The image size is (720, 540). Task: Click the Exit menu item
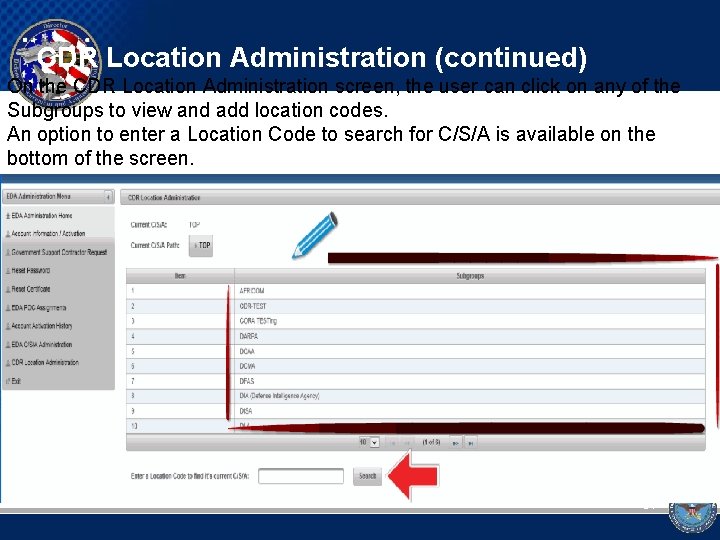[x=16, y=381]
